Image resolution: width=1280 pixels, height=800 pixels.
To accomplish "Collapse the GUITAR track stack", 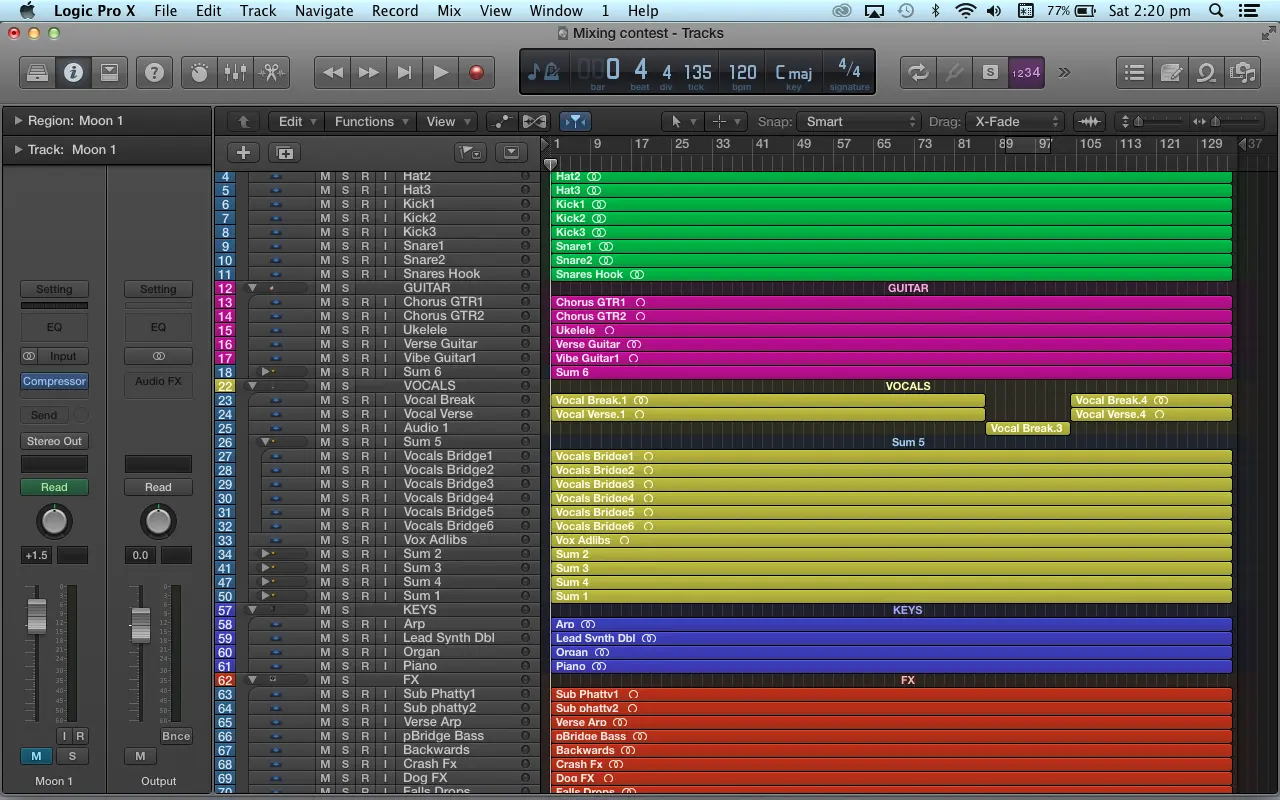I will pos(252,288).
